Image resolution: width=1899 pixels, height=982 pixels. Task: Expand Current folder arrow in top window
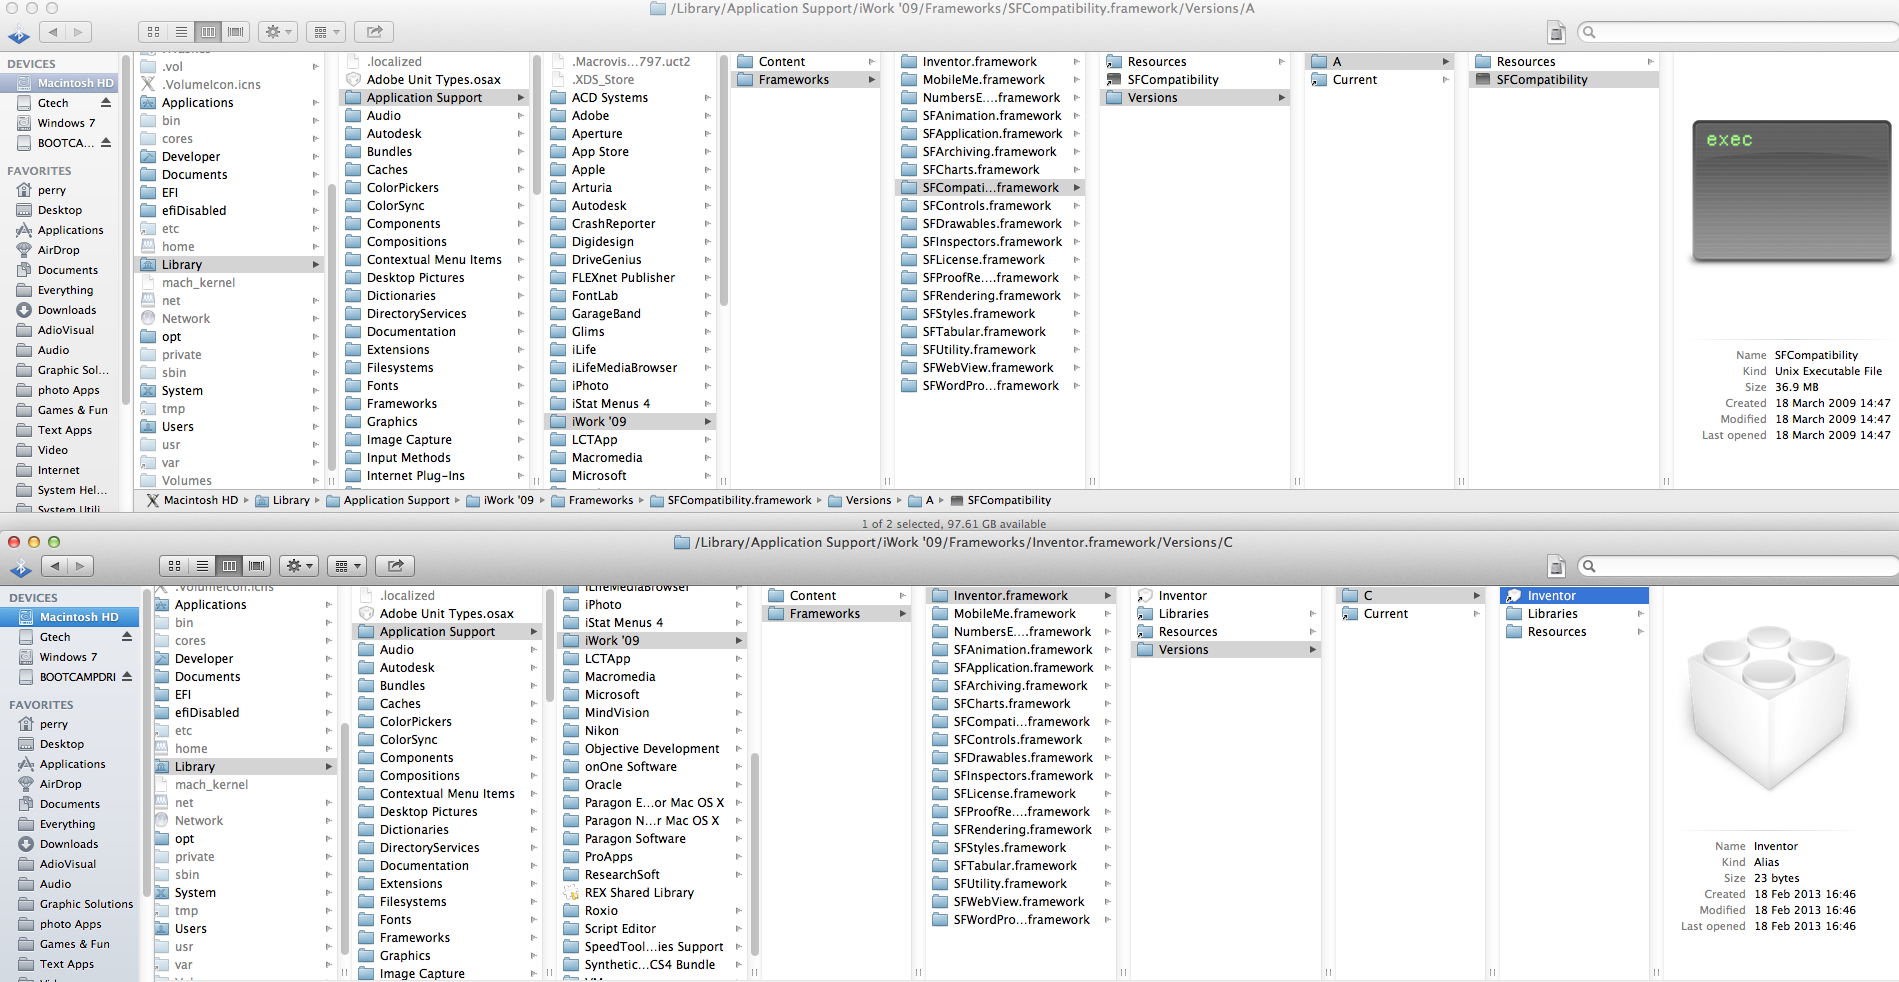click(x=1445, y=80)
